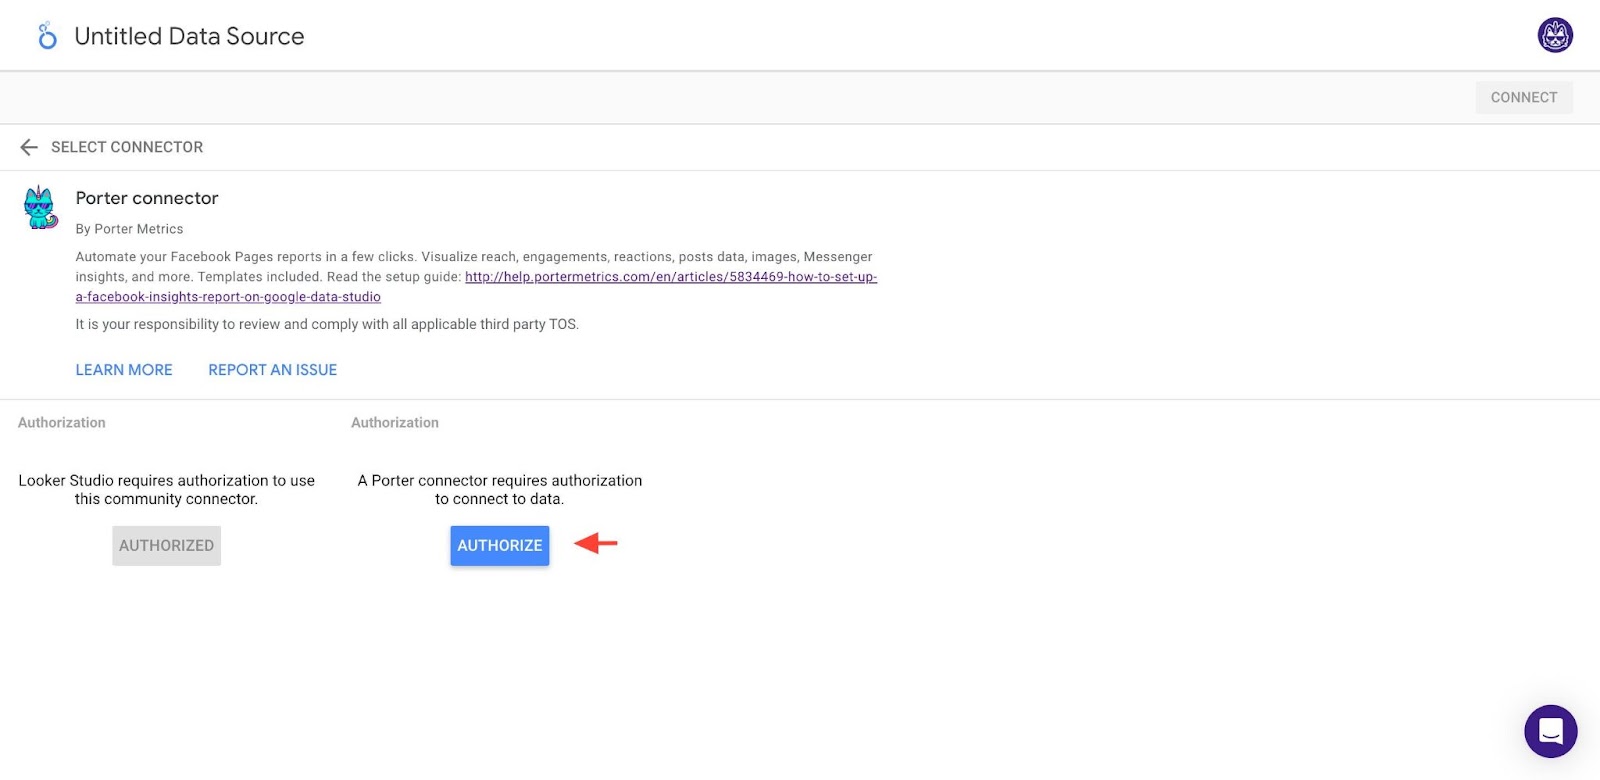The width and height of the screenshot is (1600, 780).
Task: Click the blue AUTHORIZE button
Action: pyautogui.click(x=500, y=546)
